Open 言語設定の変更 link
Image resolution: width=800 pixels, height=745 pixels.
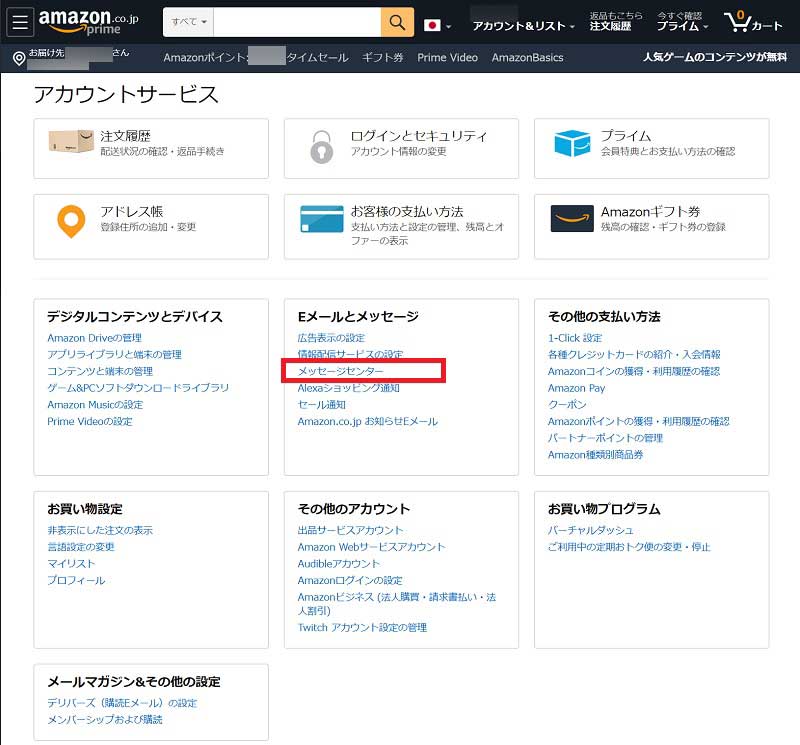[x=81, y=547]
